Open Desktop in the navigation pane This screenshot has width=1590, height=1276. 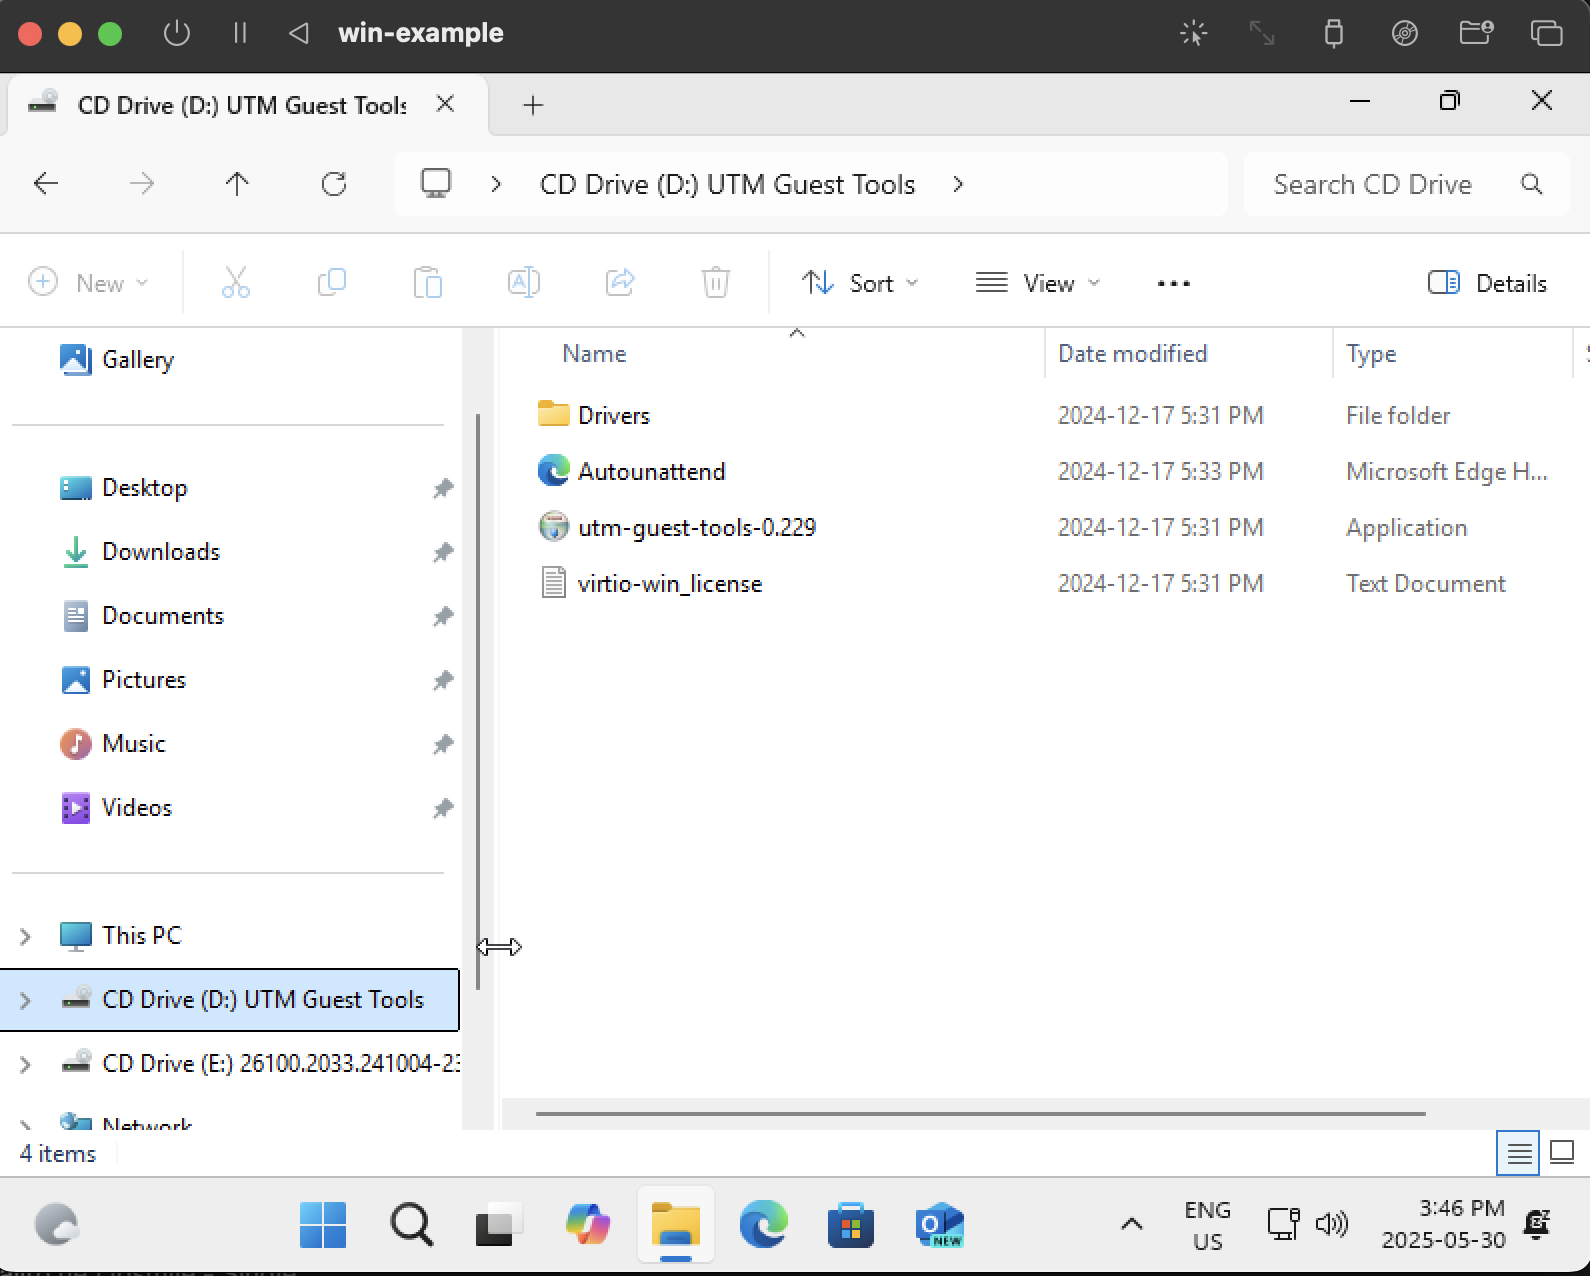click(145, 488)
